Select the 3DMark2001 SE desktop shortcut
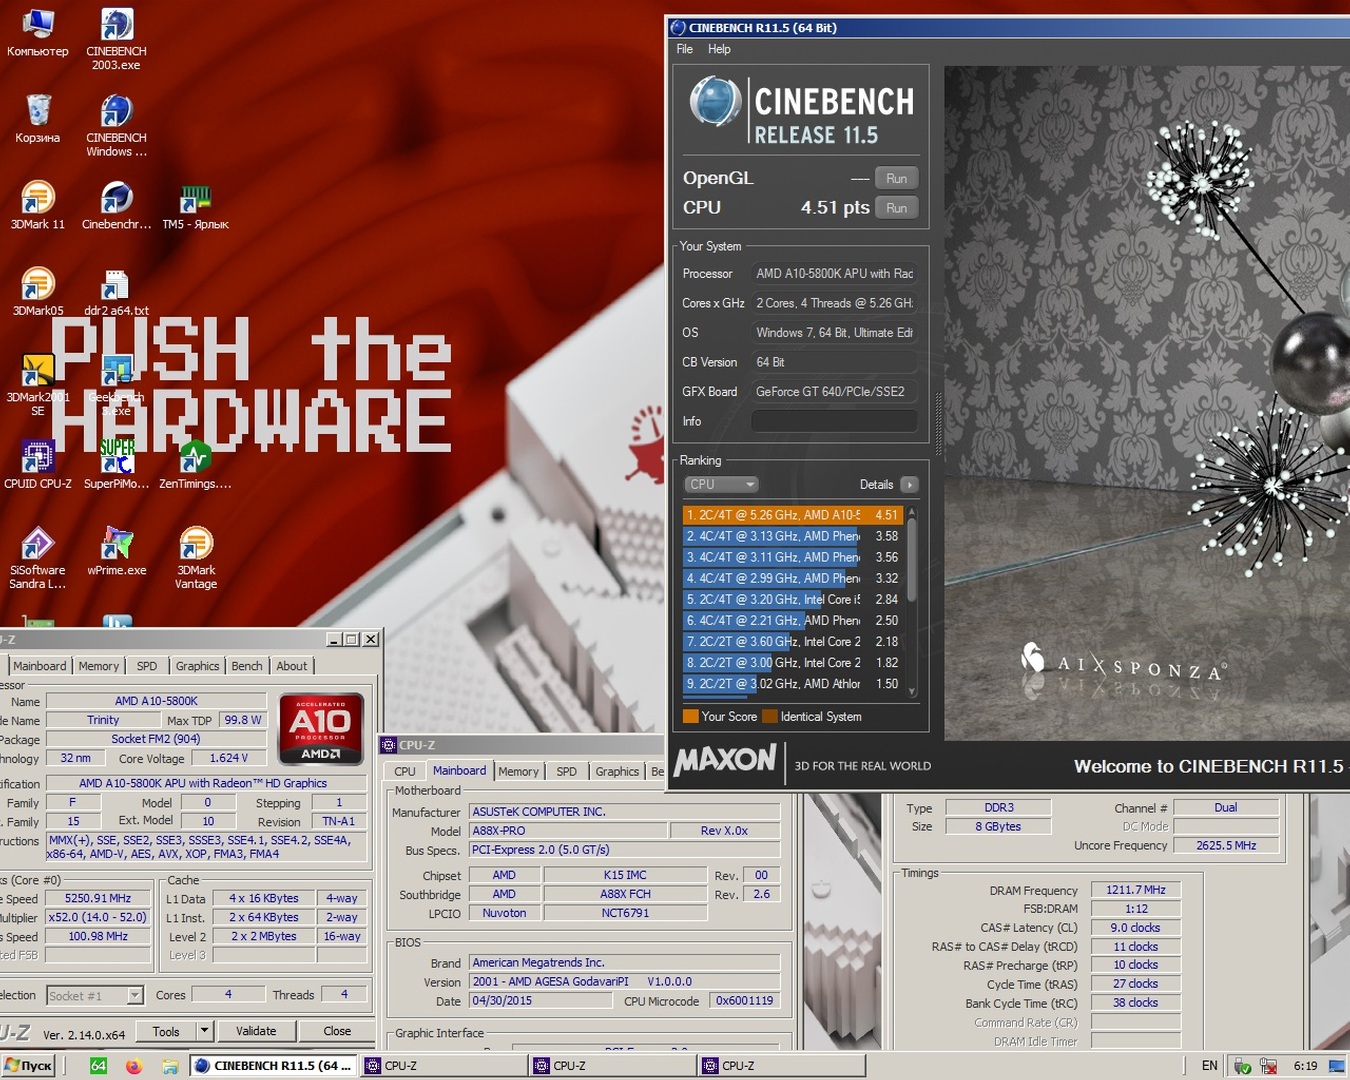1350x1080 pixels. pos(37,385)
